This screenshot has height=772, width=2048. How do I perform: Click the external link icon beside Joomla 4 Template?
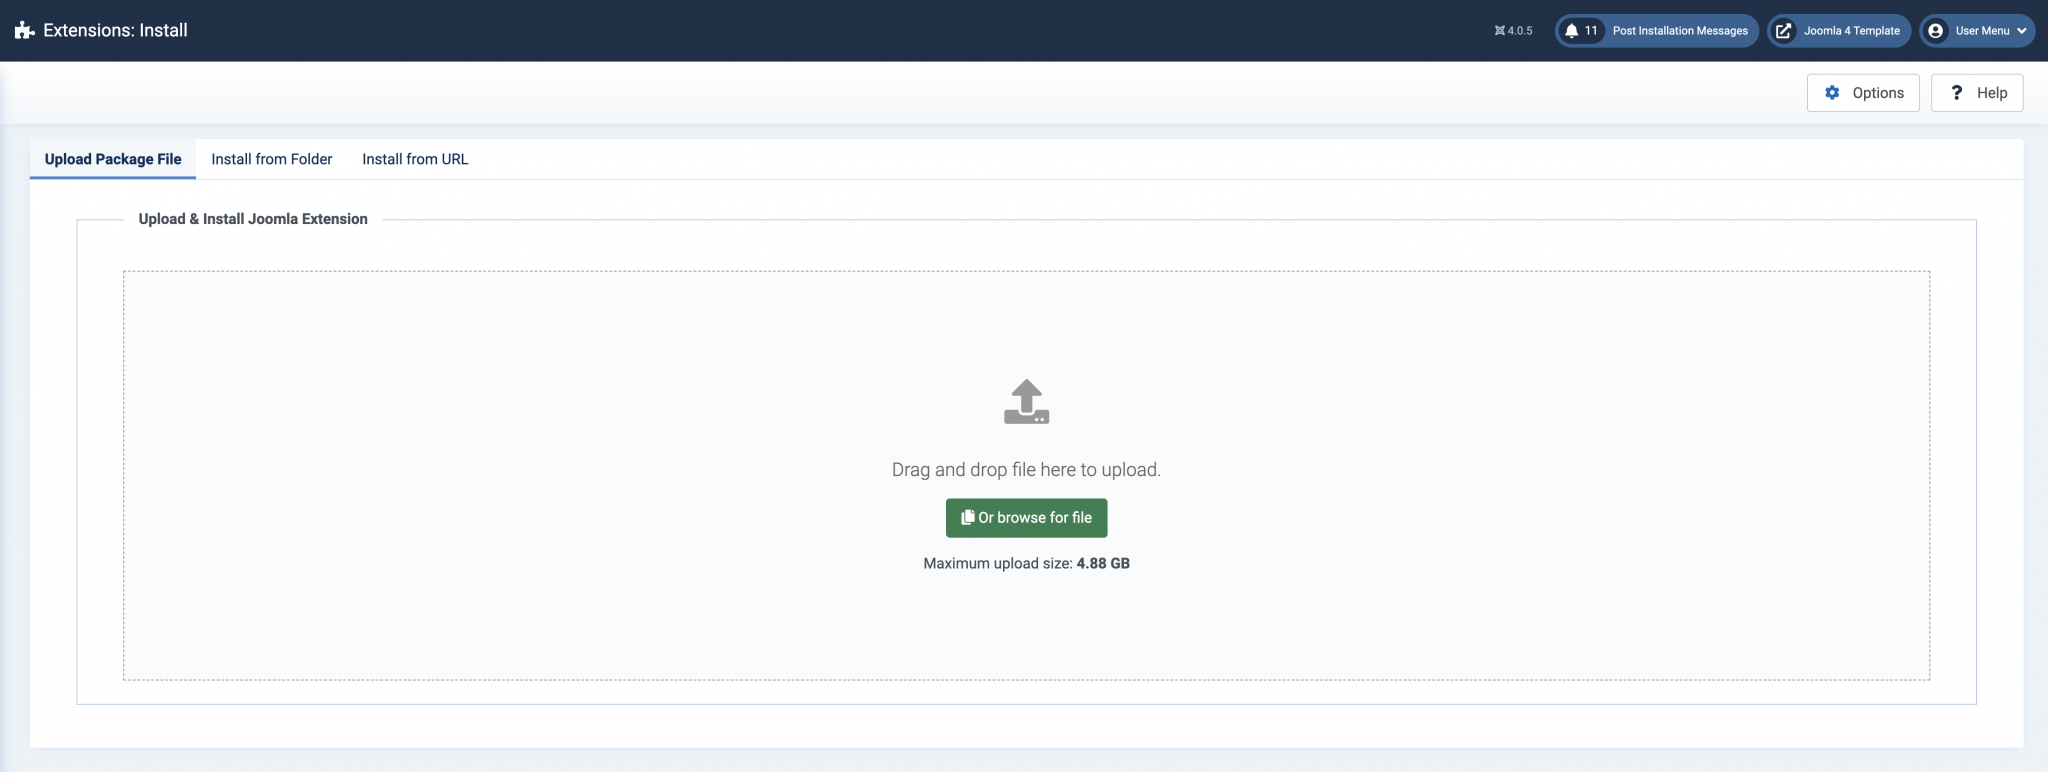[1783, 31]
